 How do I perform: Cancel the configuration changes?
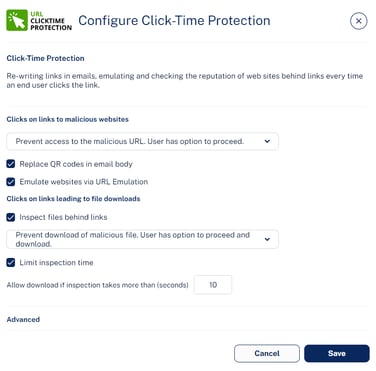click(x=267, y=353)
